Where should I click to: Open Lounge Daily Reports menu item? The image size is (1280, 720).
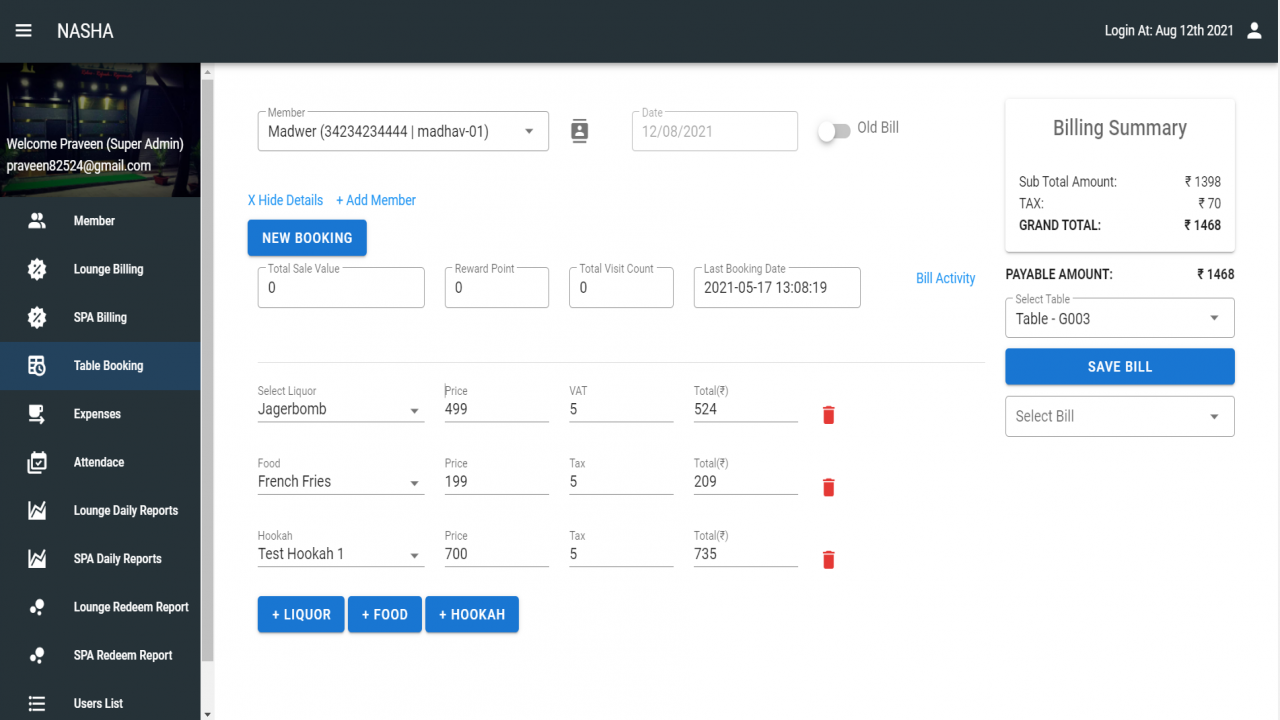(x=100, y=510)
